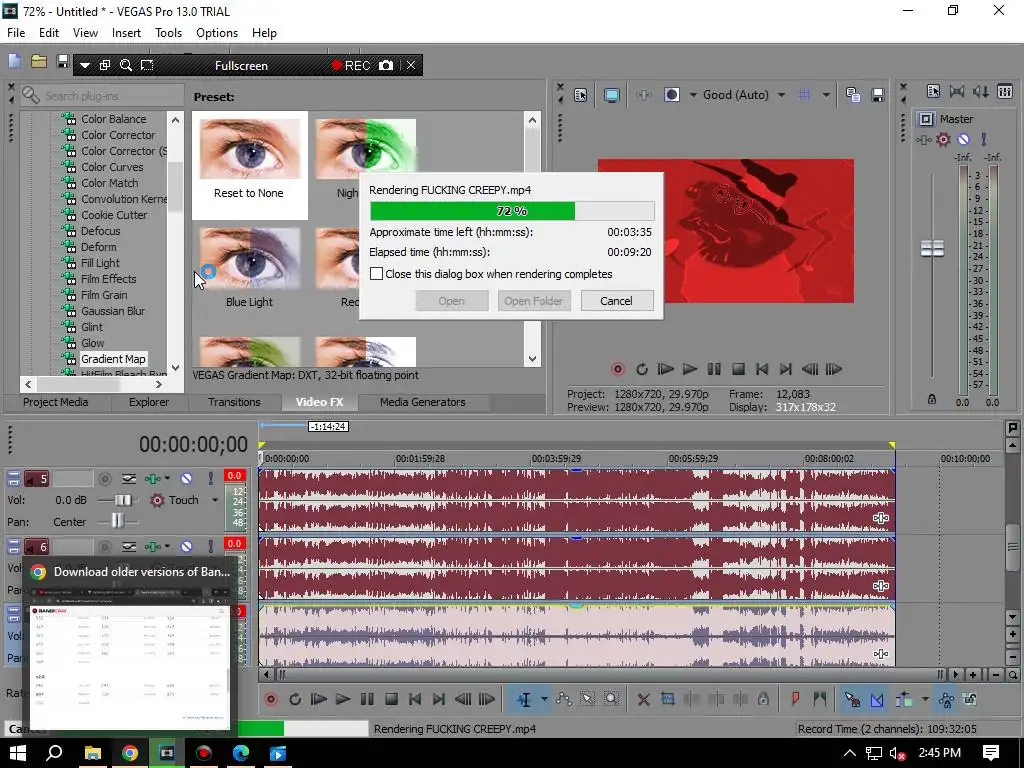Toggle loop playback in preview transport

[642, 369]
